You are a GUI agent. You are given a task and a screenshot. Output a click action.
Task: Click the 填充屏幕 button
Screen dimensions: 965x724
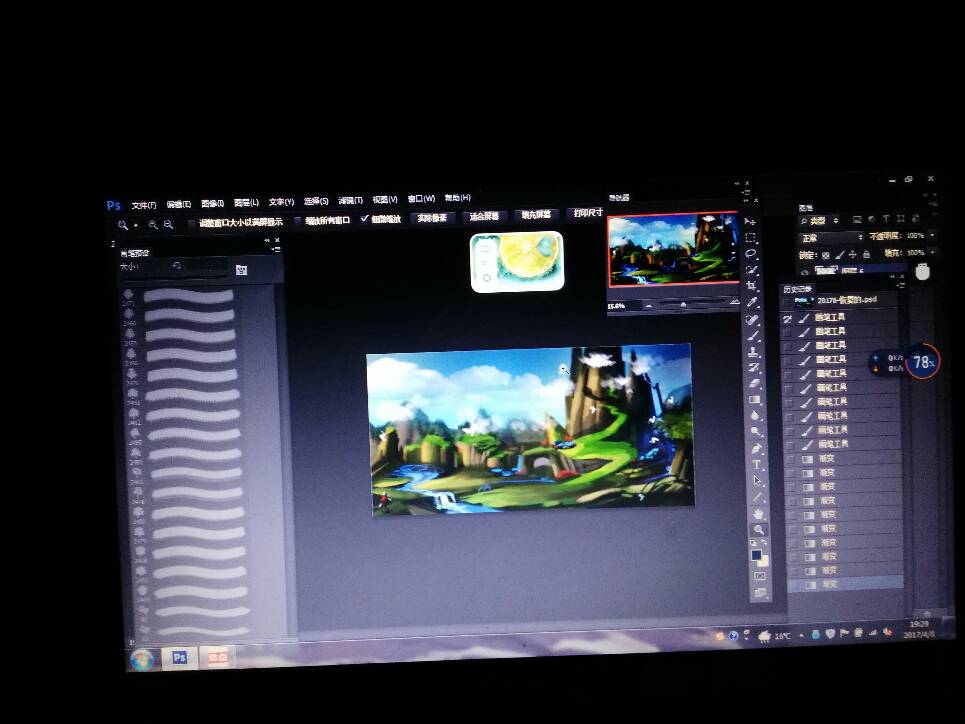click(536, 214)
